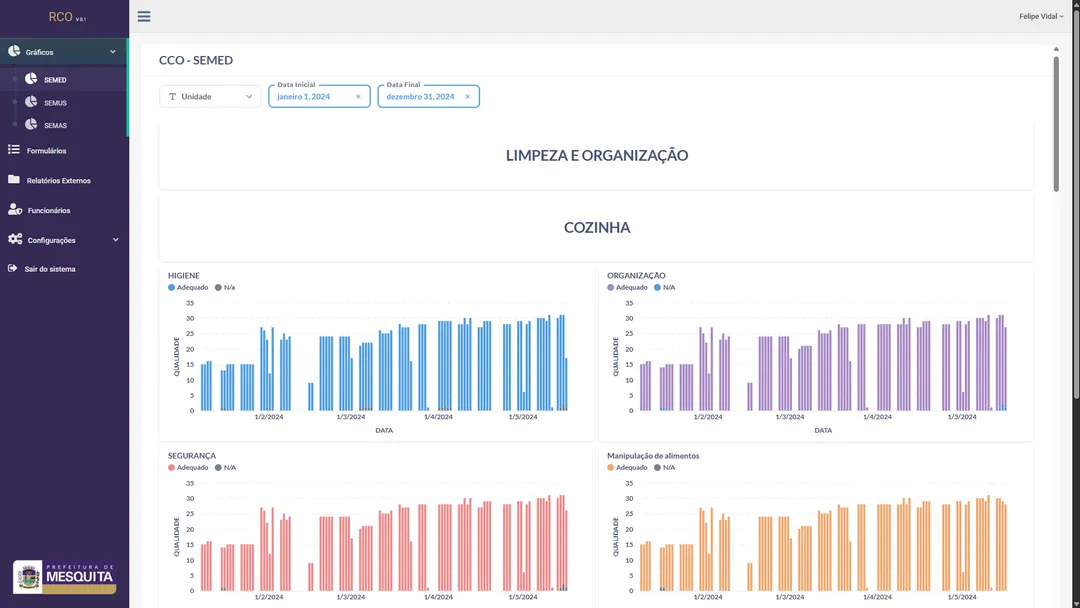This screenshot has height=608, width=1080.
Task: Toggle Adequado series on the HIGIENE chart
Action: pos(189,287)
